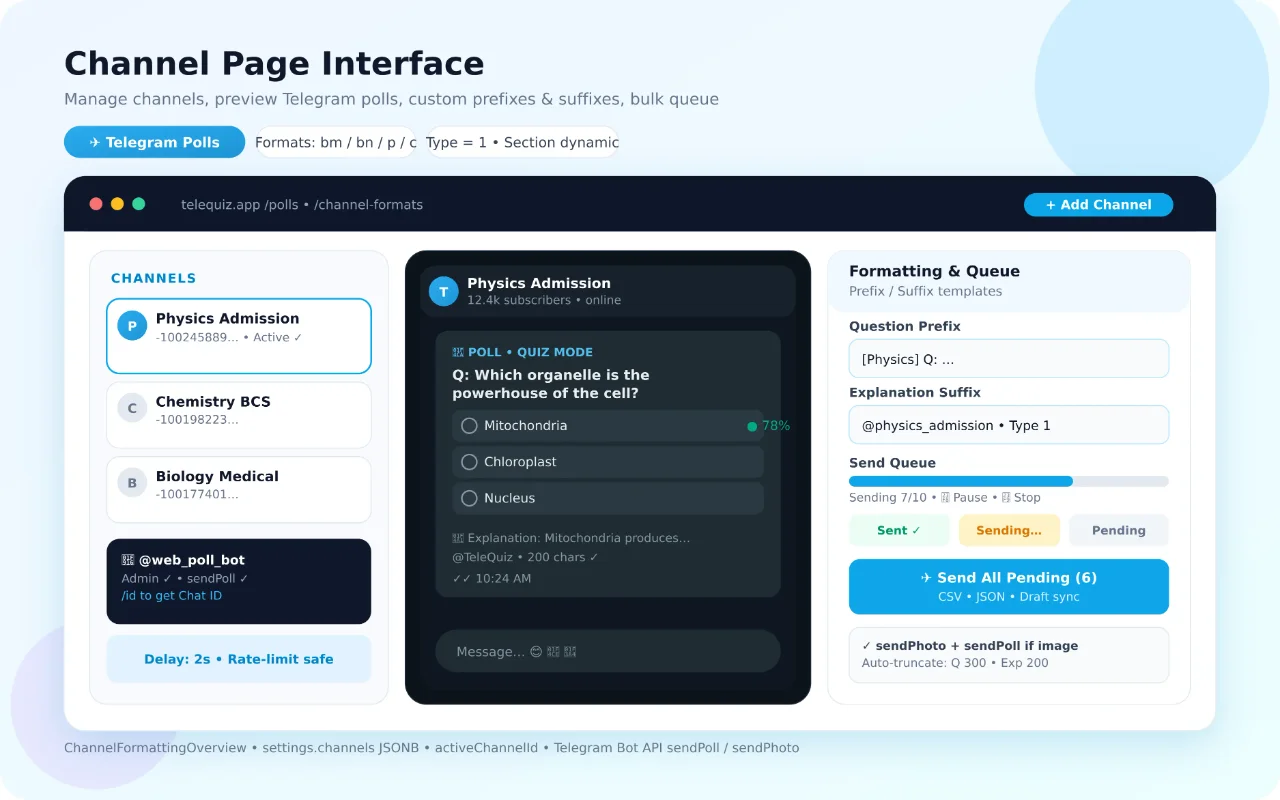
Task: Click the emoji icon in message box
Action: [x=536, y=652]
